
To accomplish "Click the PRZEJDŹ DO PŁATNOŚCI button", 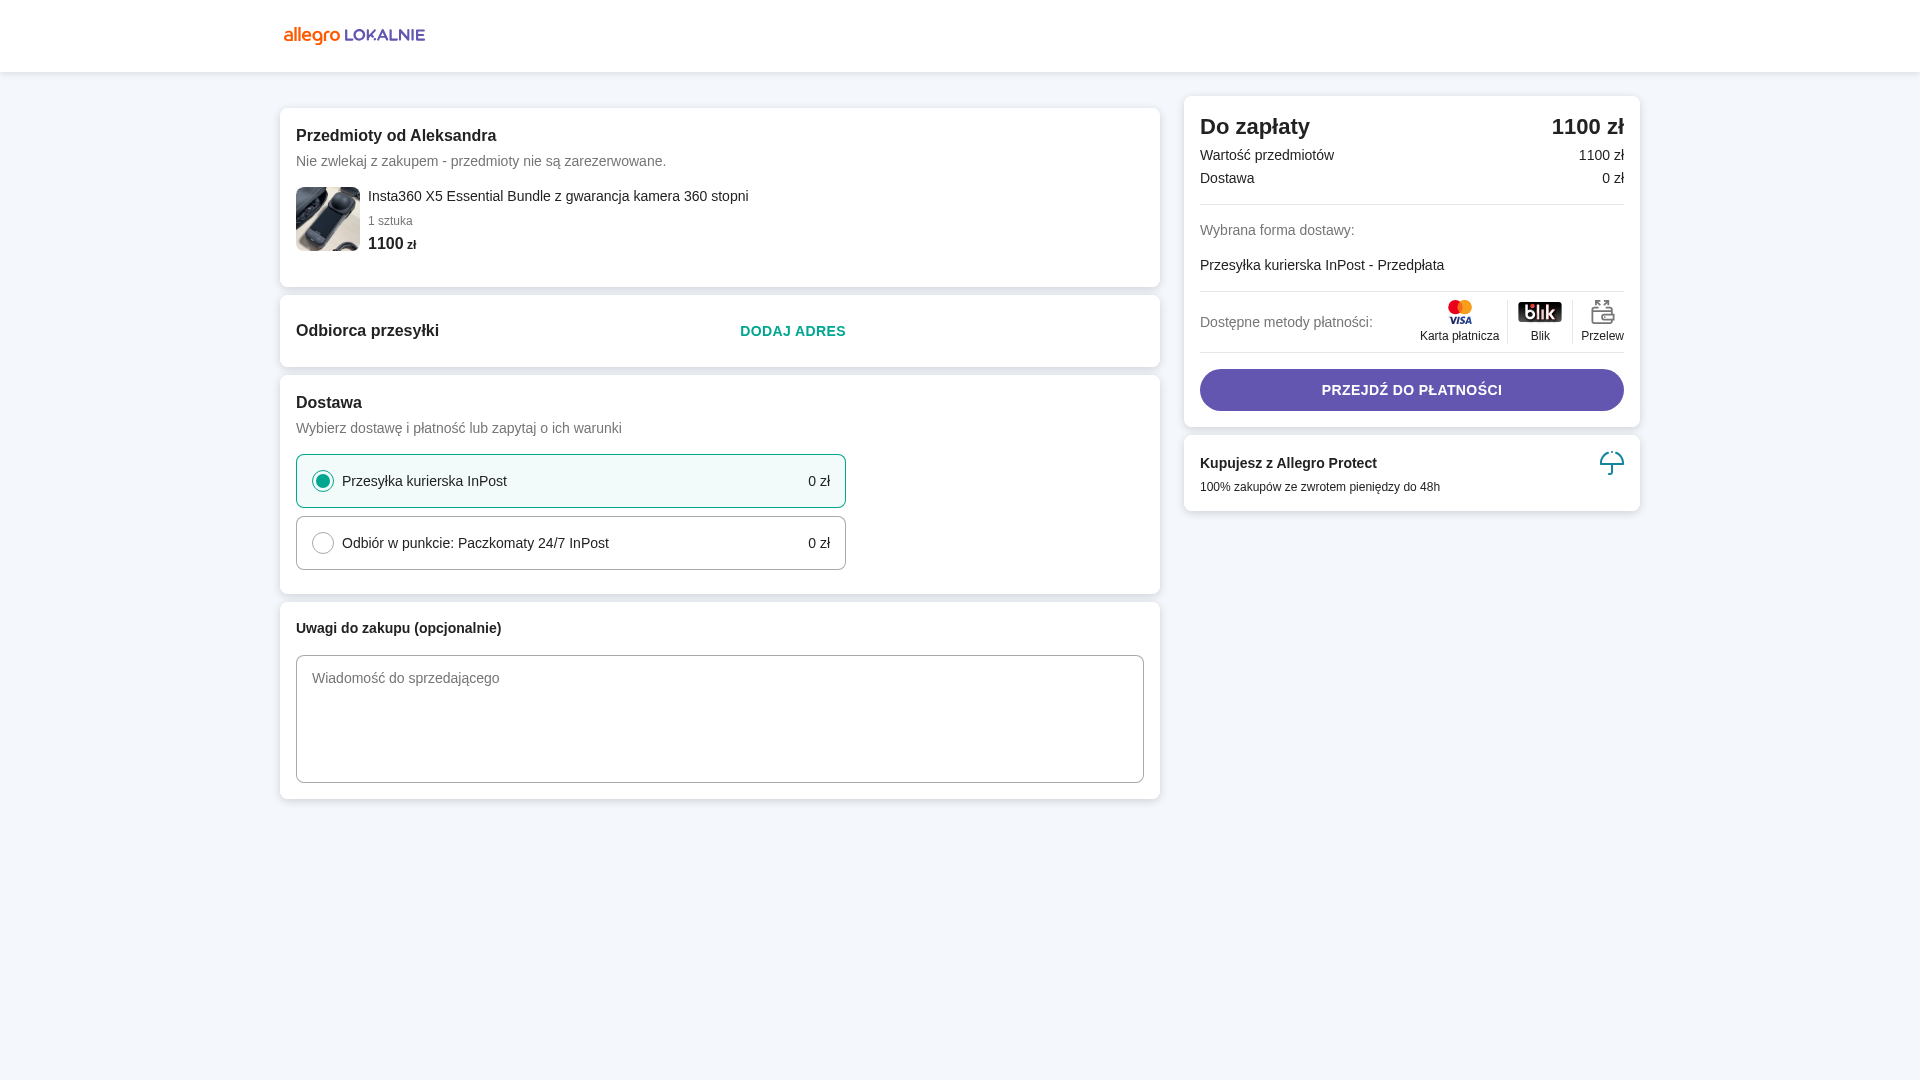I will tap(1412, 390).
